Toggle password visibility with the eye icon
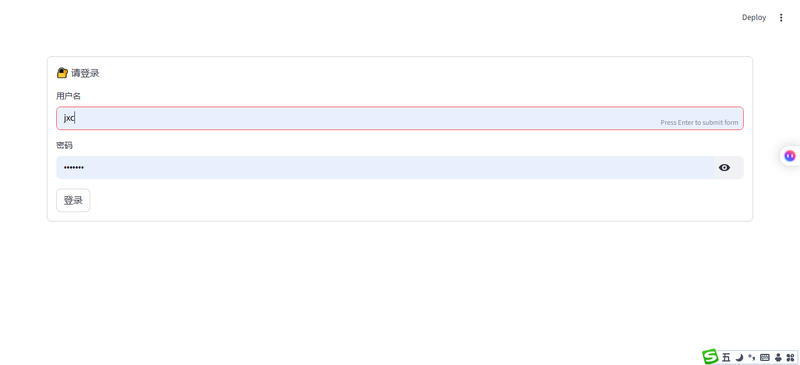 point(724,167)
